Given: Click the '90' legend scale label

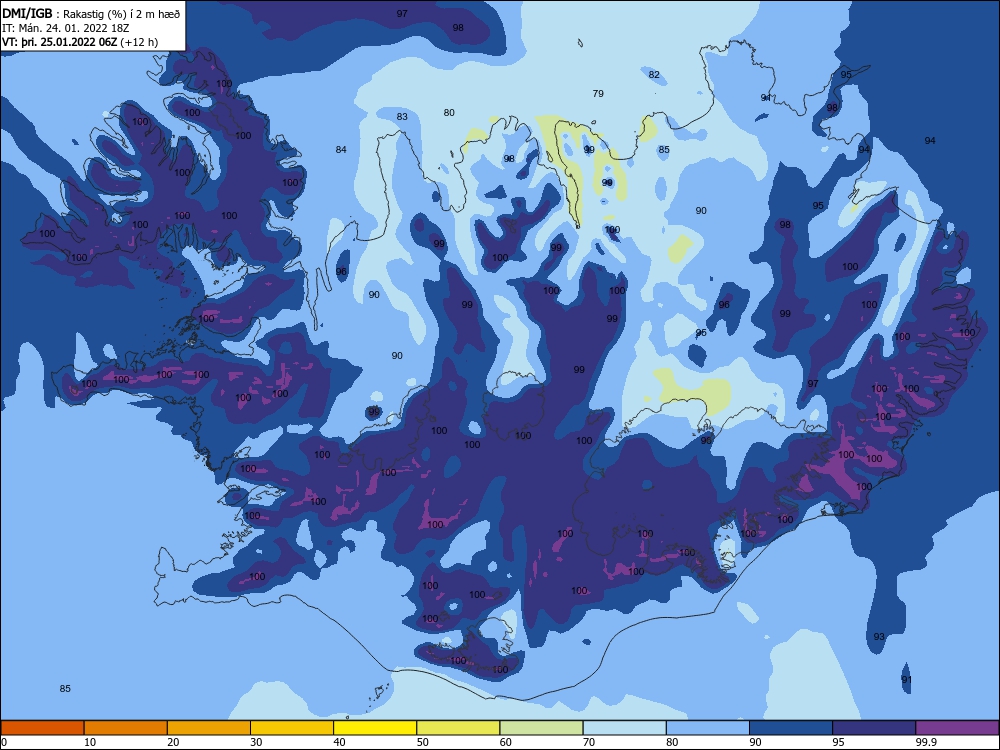Looking at the screenshot, I should tap(755, 742).
